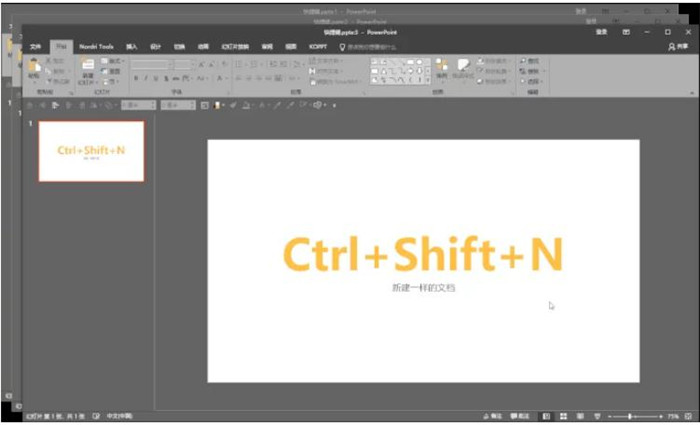Click the Comments icon in status bar
The image size is (700, 425).
[x=513, y=416]
